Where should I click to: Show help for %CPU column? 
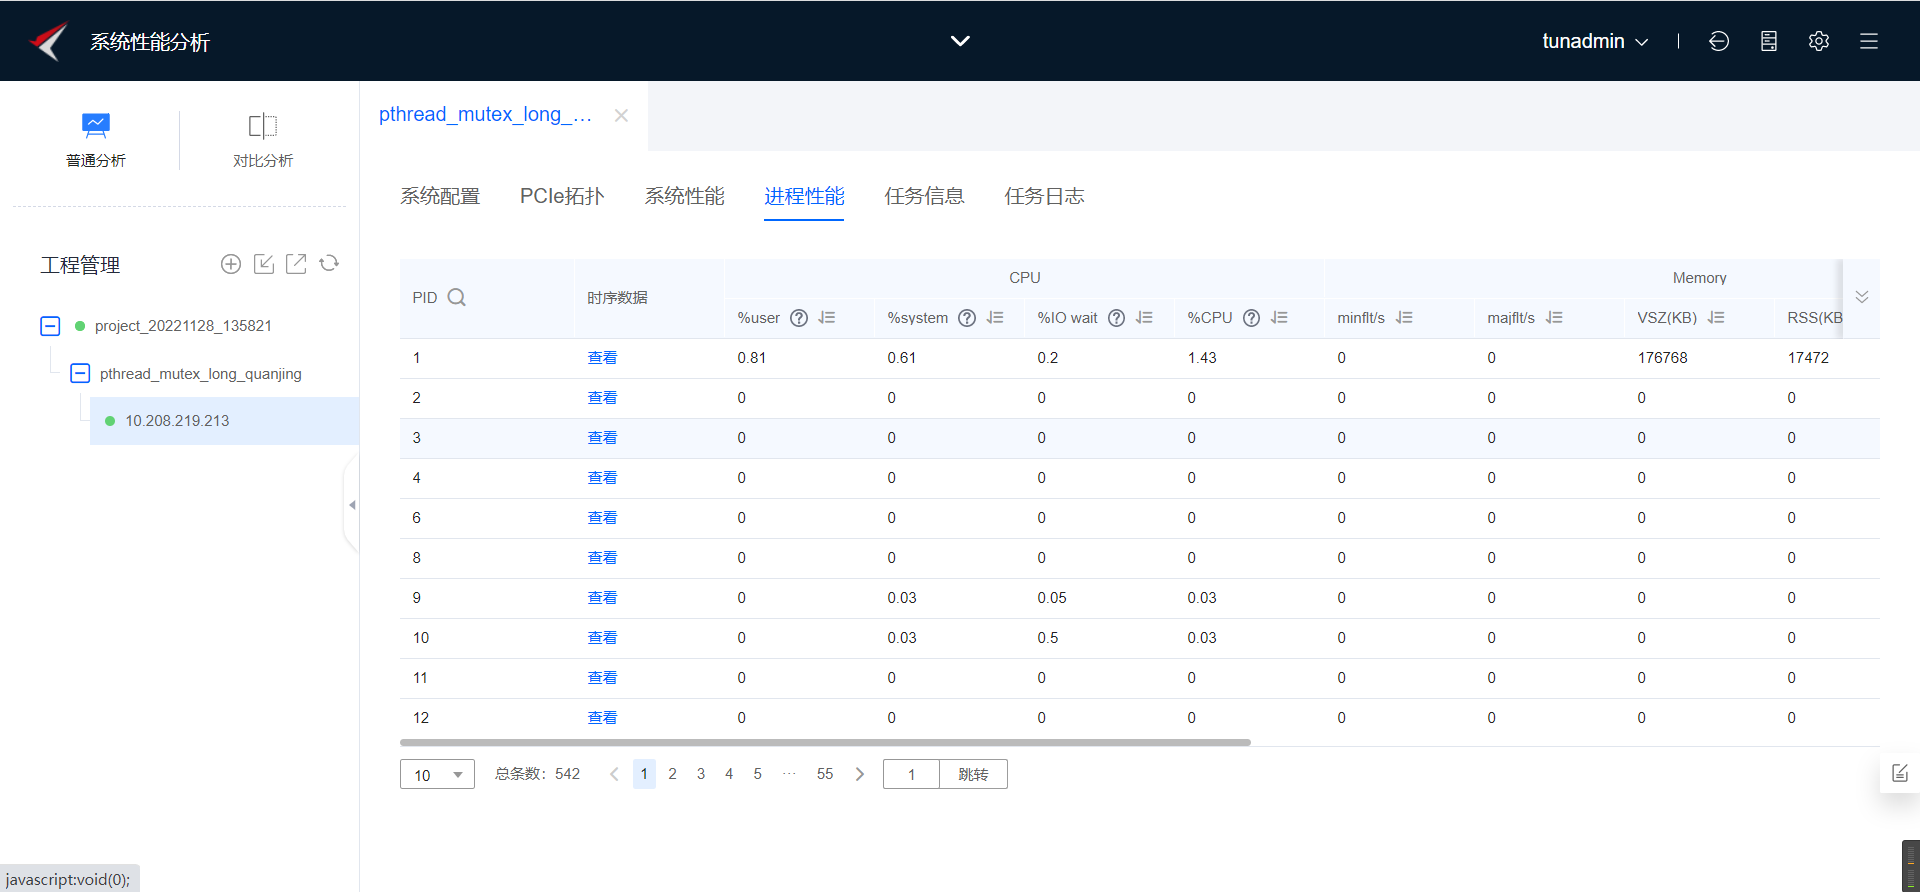[x=1251, y=318]
